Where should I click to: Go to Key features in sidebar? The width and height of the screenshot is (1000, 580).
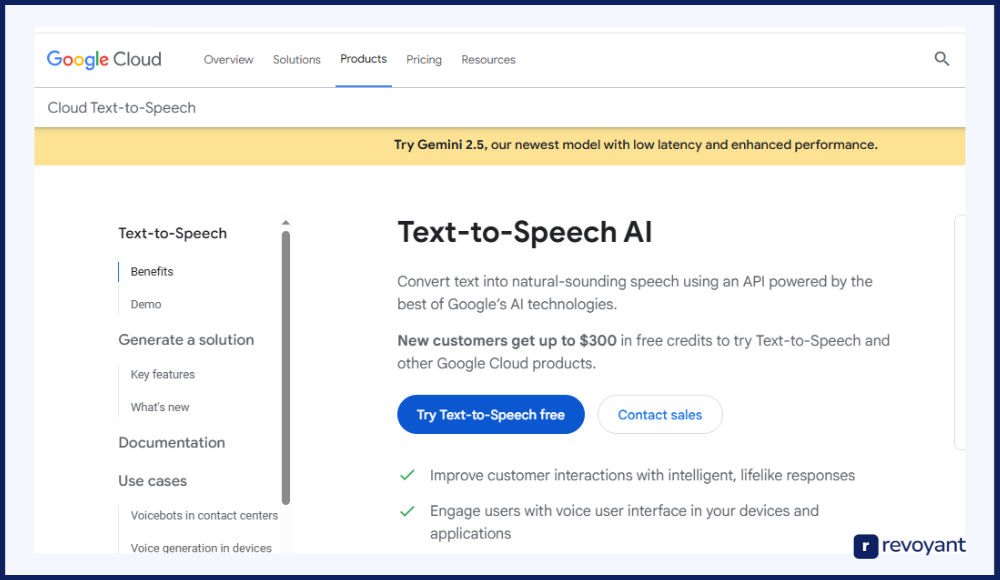(163, 375)
